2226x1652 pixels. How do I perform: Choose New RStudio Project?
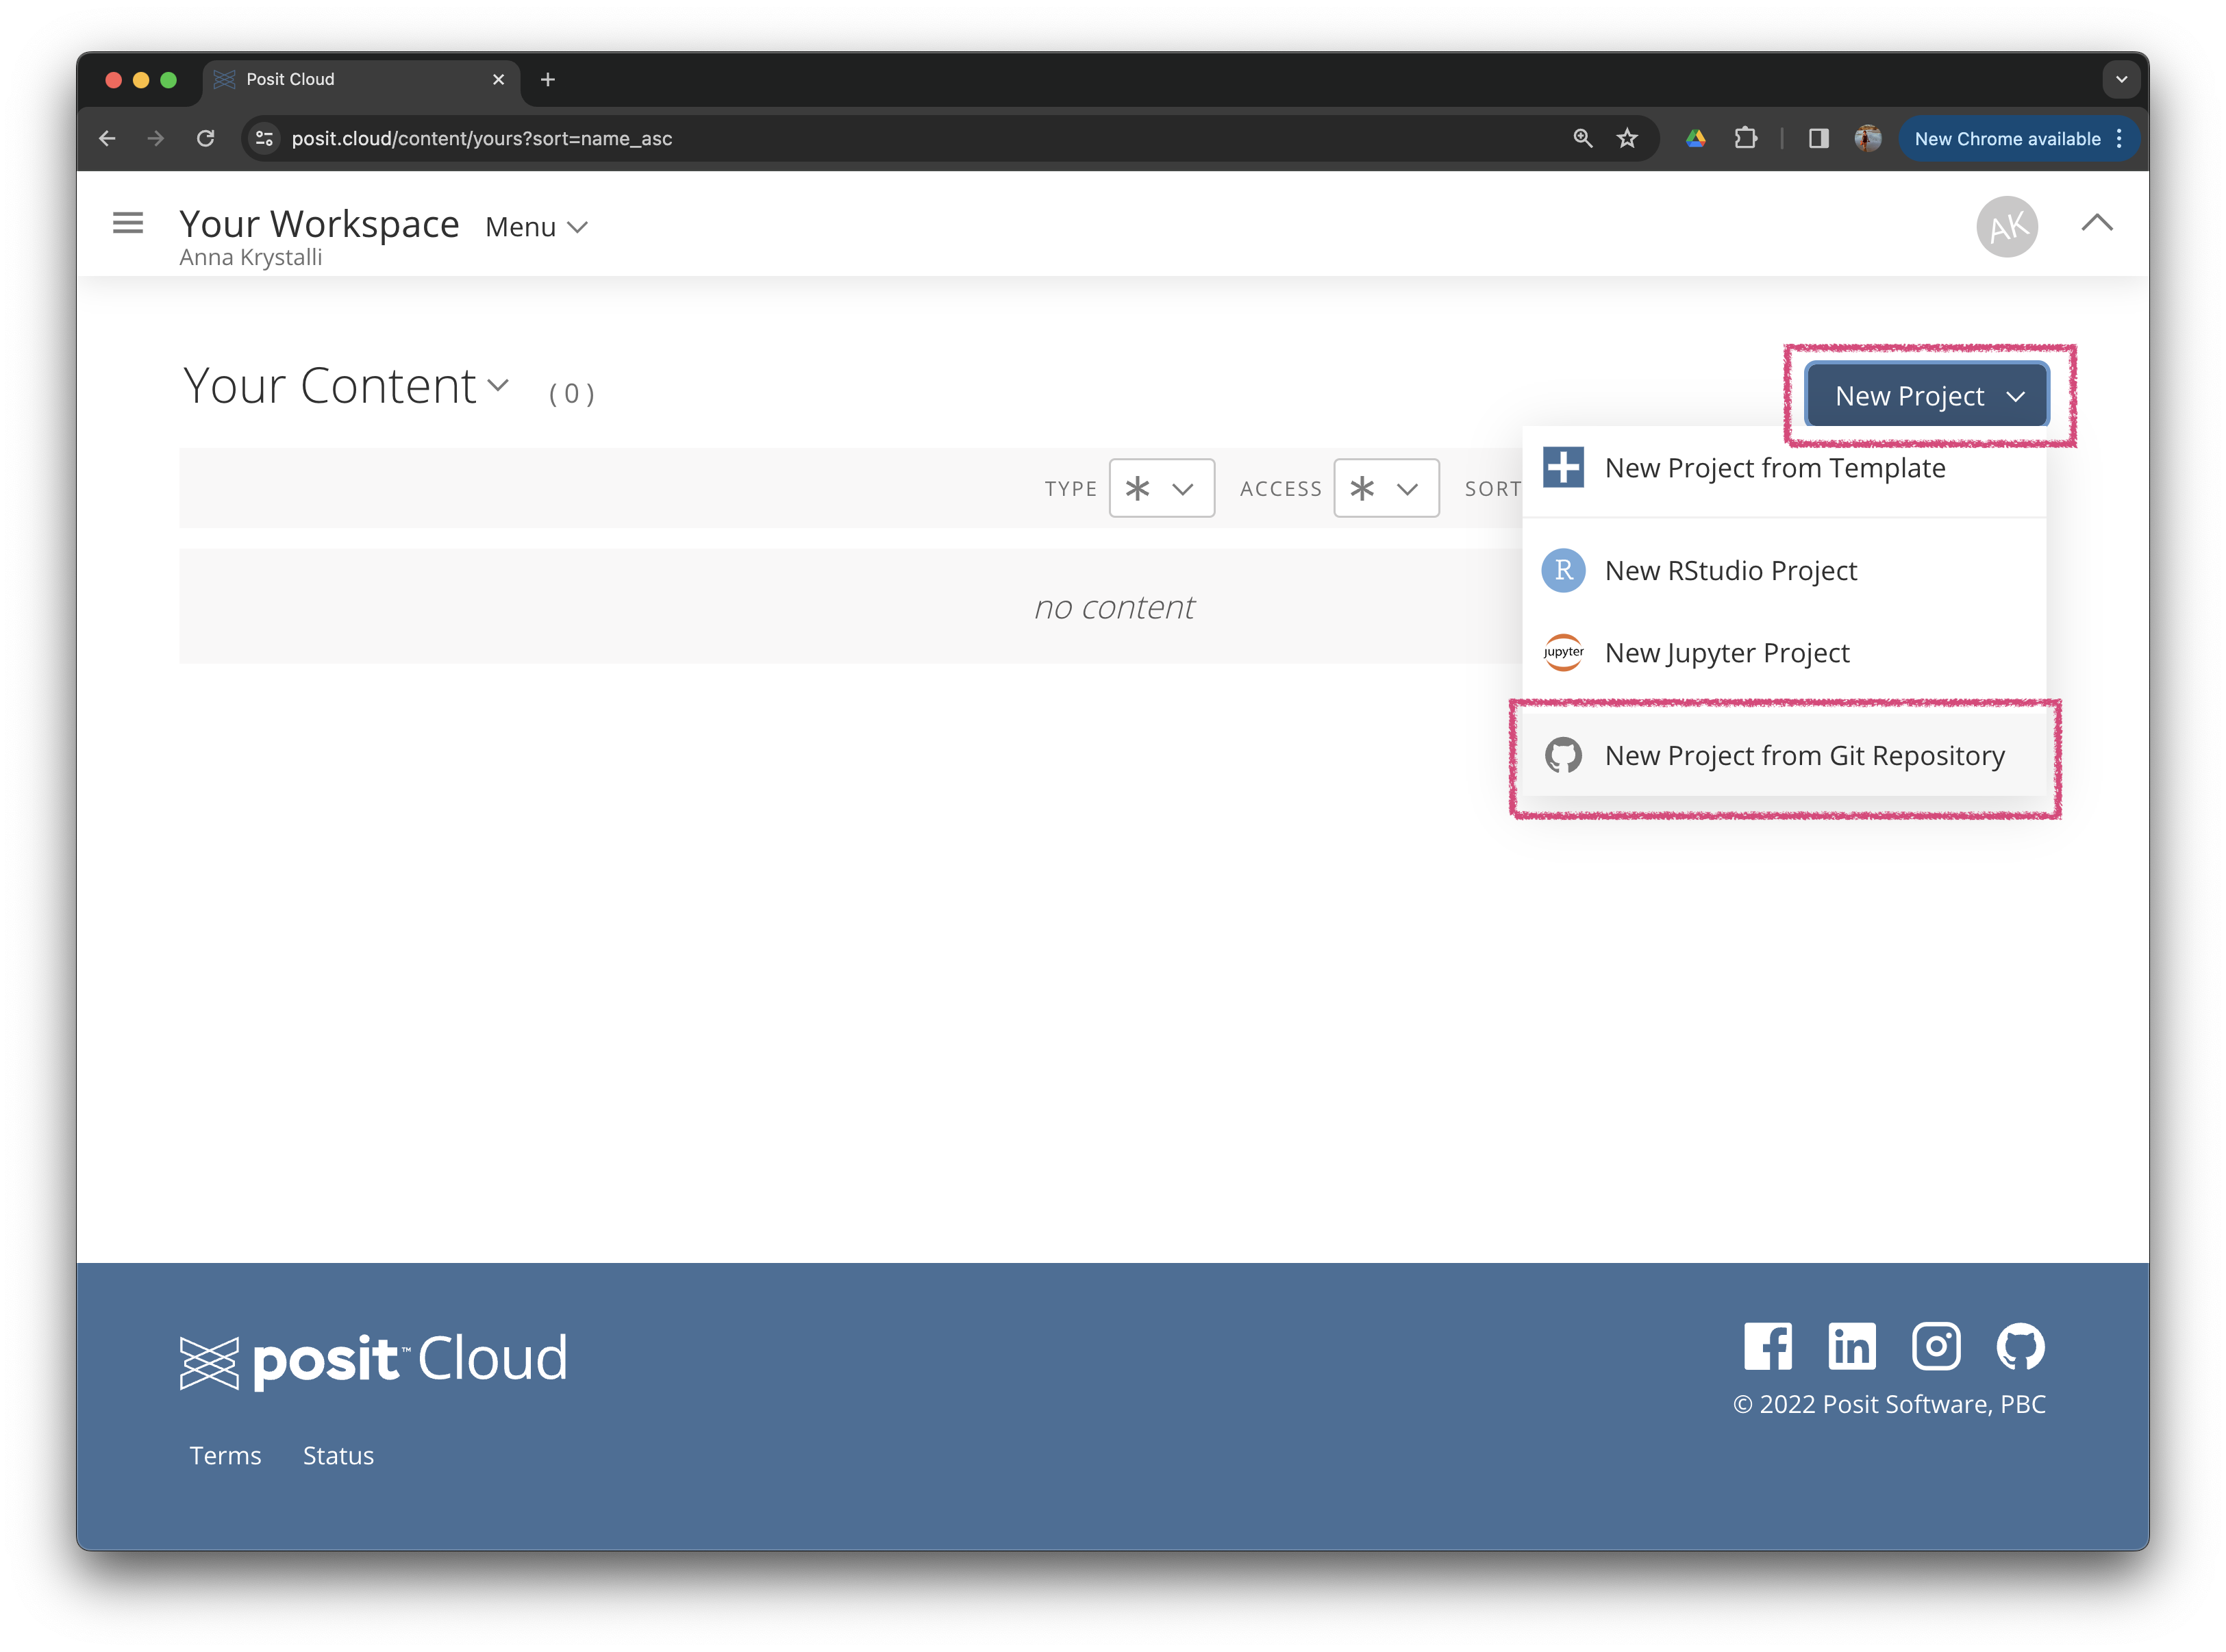pos(1783,571)
